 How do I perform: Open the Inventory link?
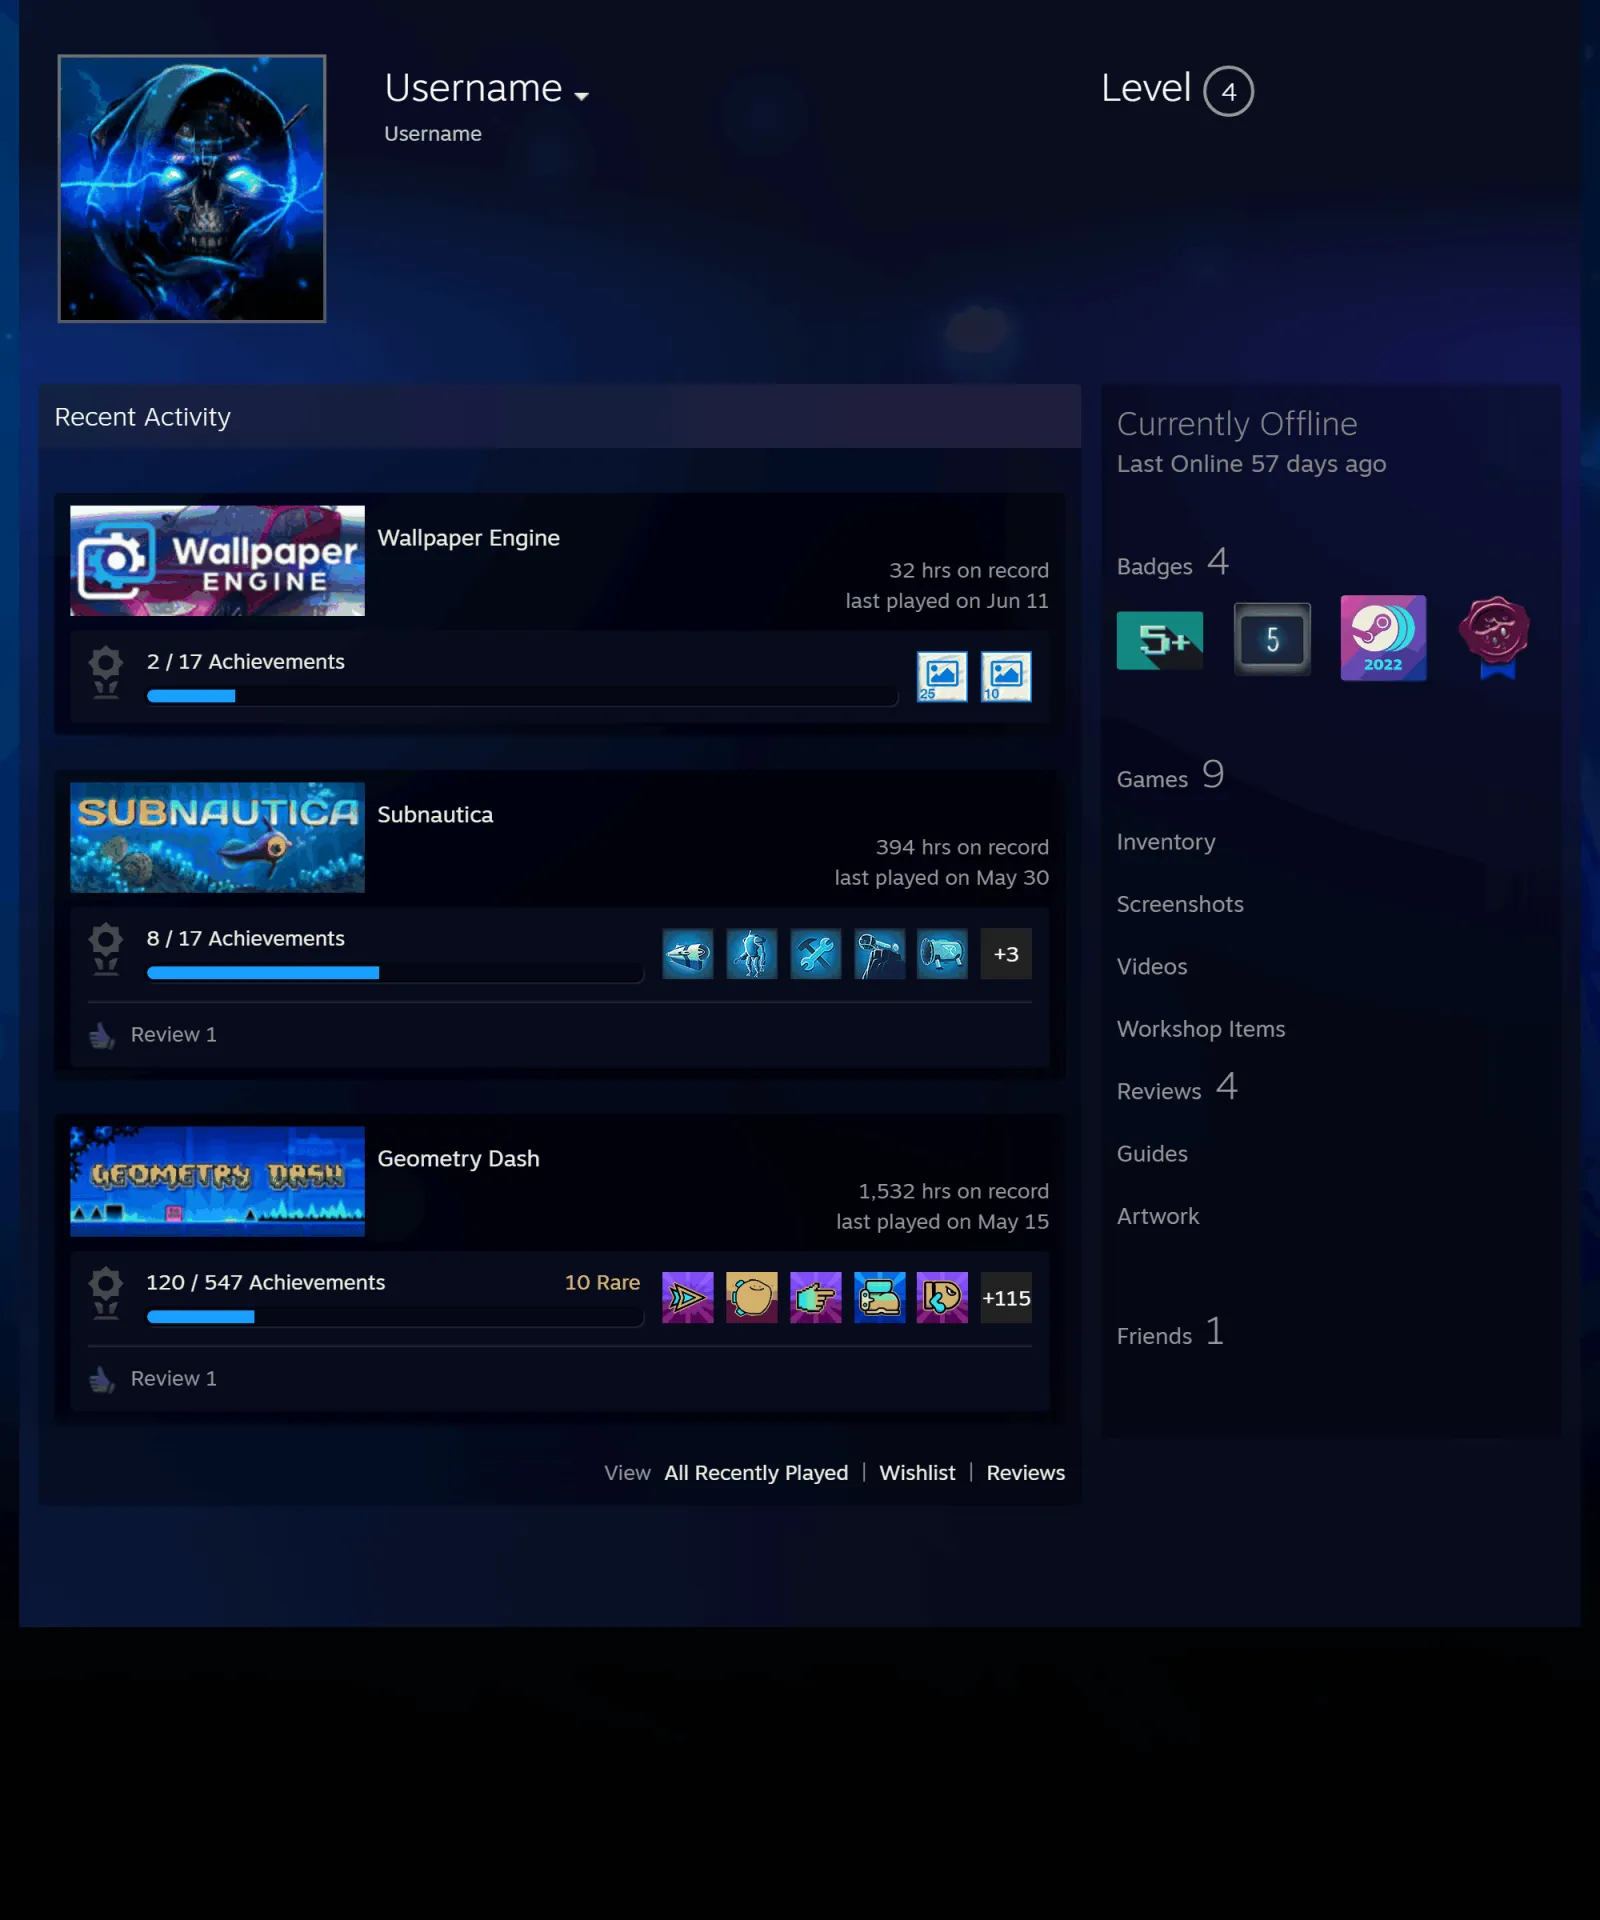pos(1166,842)
